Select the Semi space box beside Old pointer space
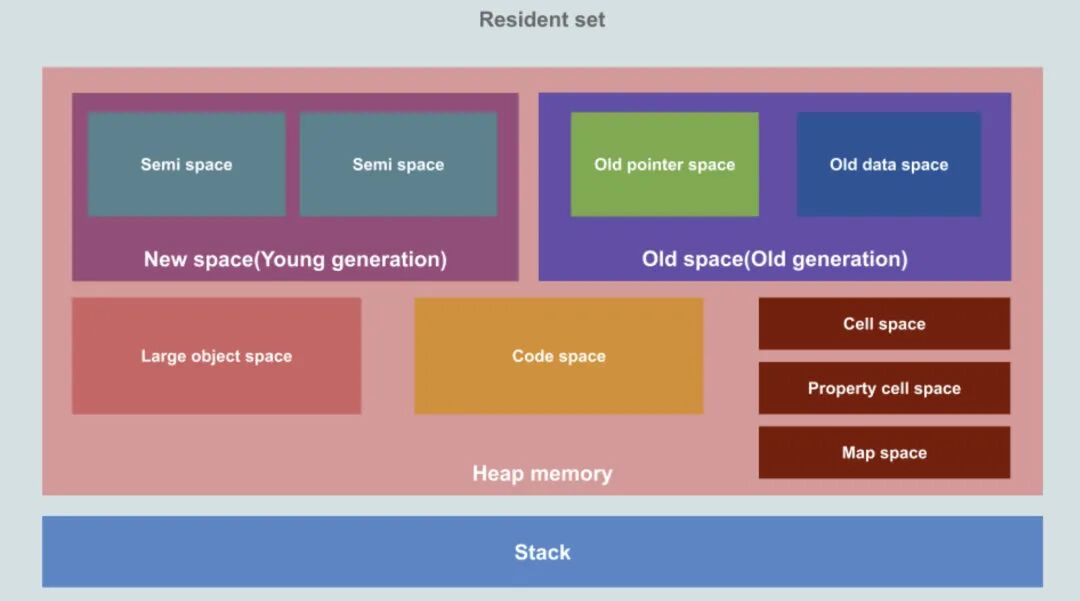The width and height of the screenshot is (1080, 601). pos(398,165)
